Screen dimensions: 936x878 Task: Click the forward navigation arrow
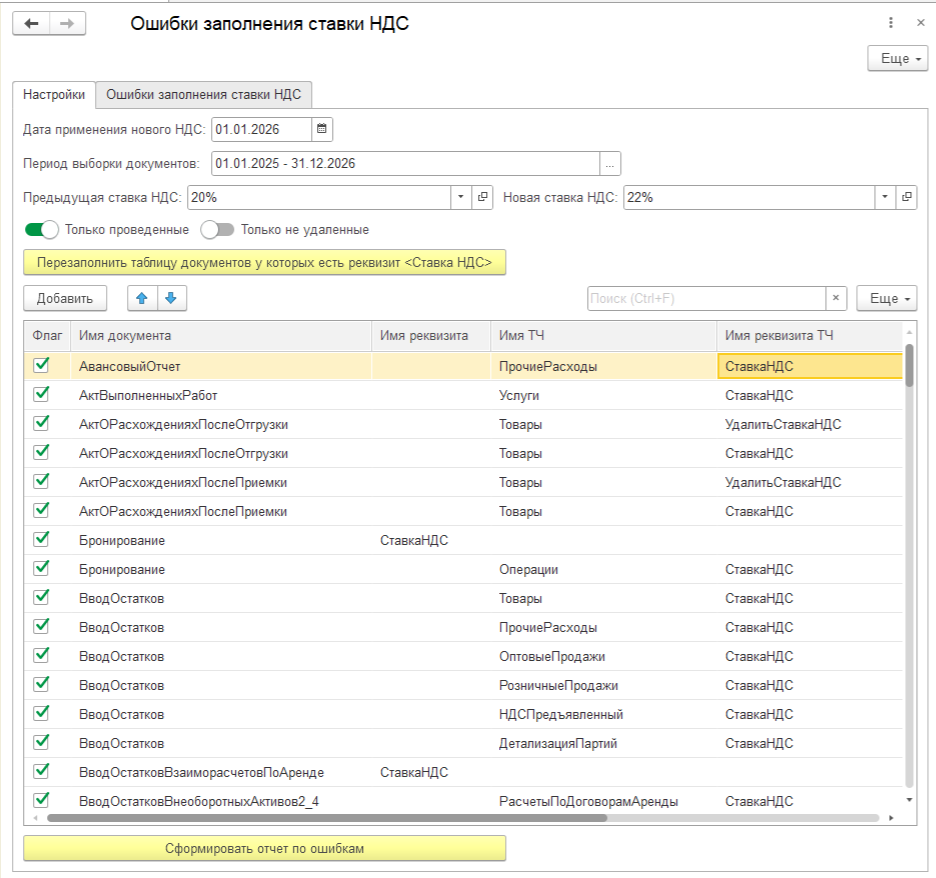pyautogui.click(x=67, y=24)
